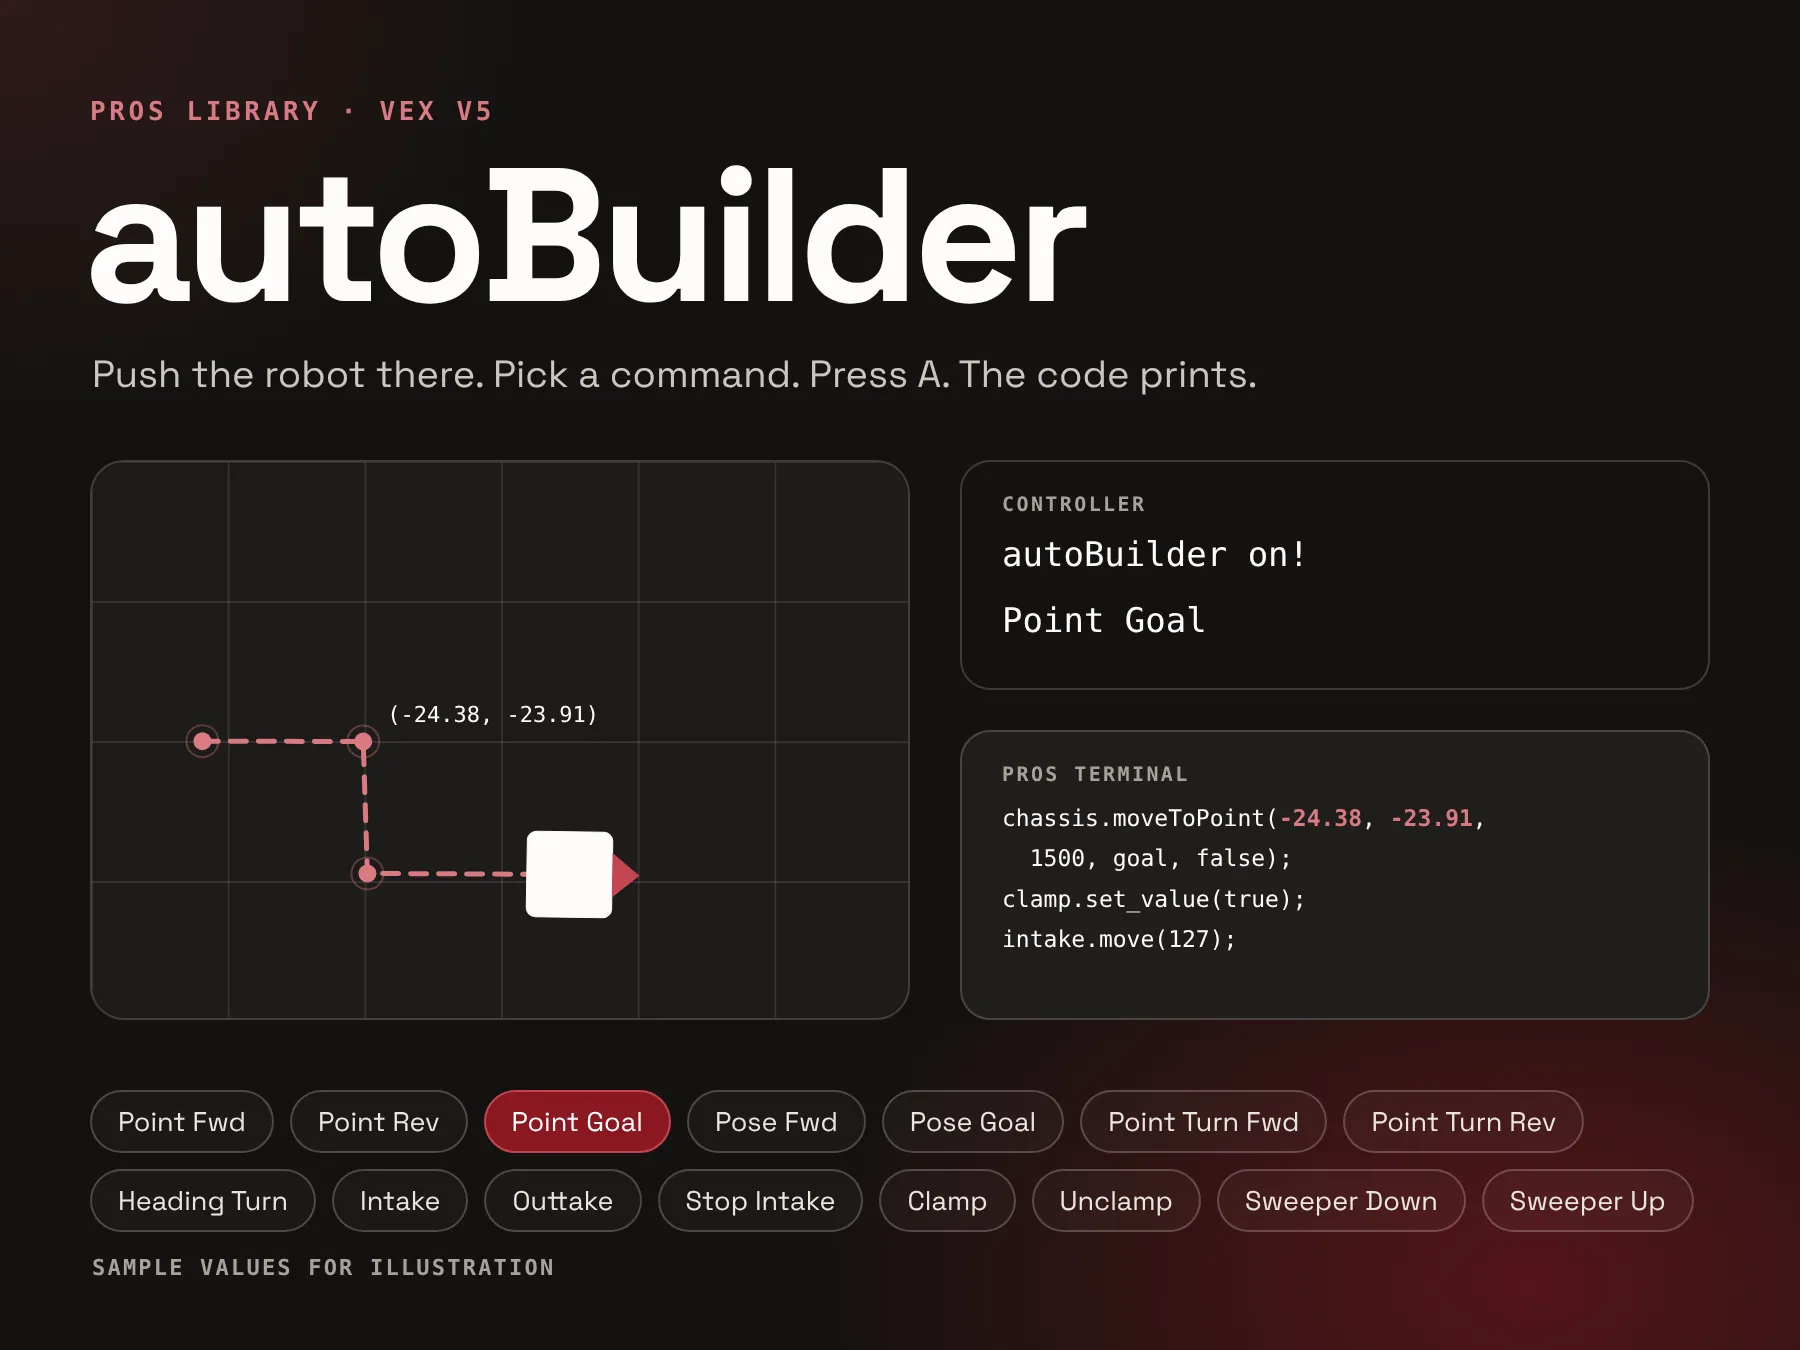Viewport: 1800px width, 1350px height.
Task: Click the 'autoBuilder on!' controller text
Action: [x=1154, y=554]
